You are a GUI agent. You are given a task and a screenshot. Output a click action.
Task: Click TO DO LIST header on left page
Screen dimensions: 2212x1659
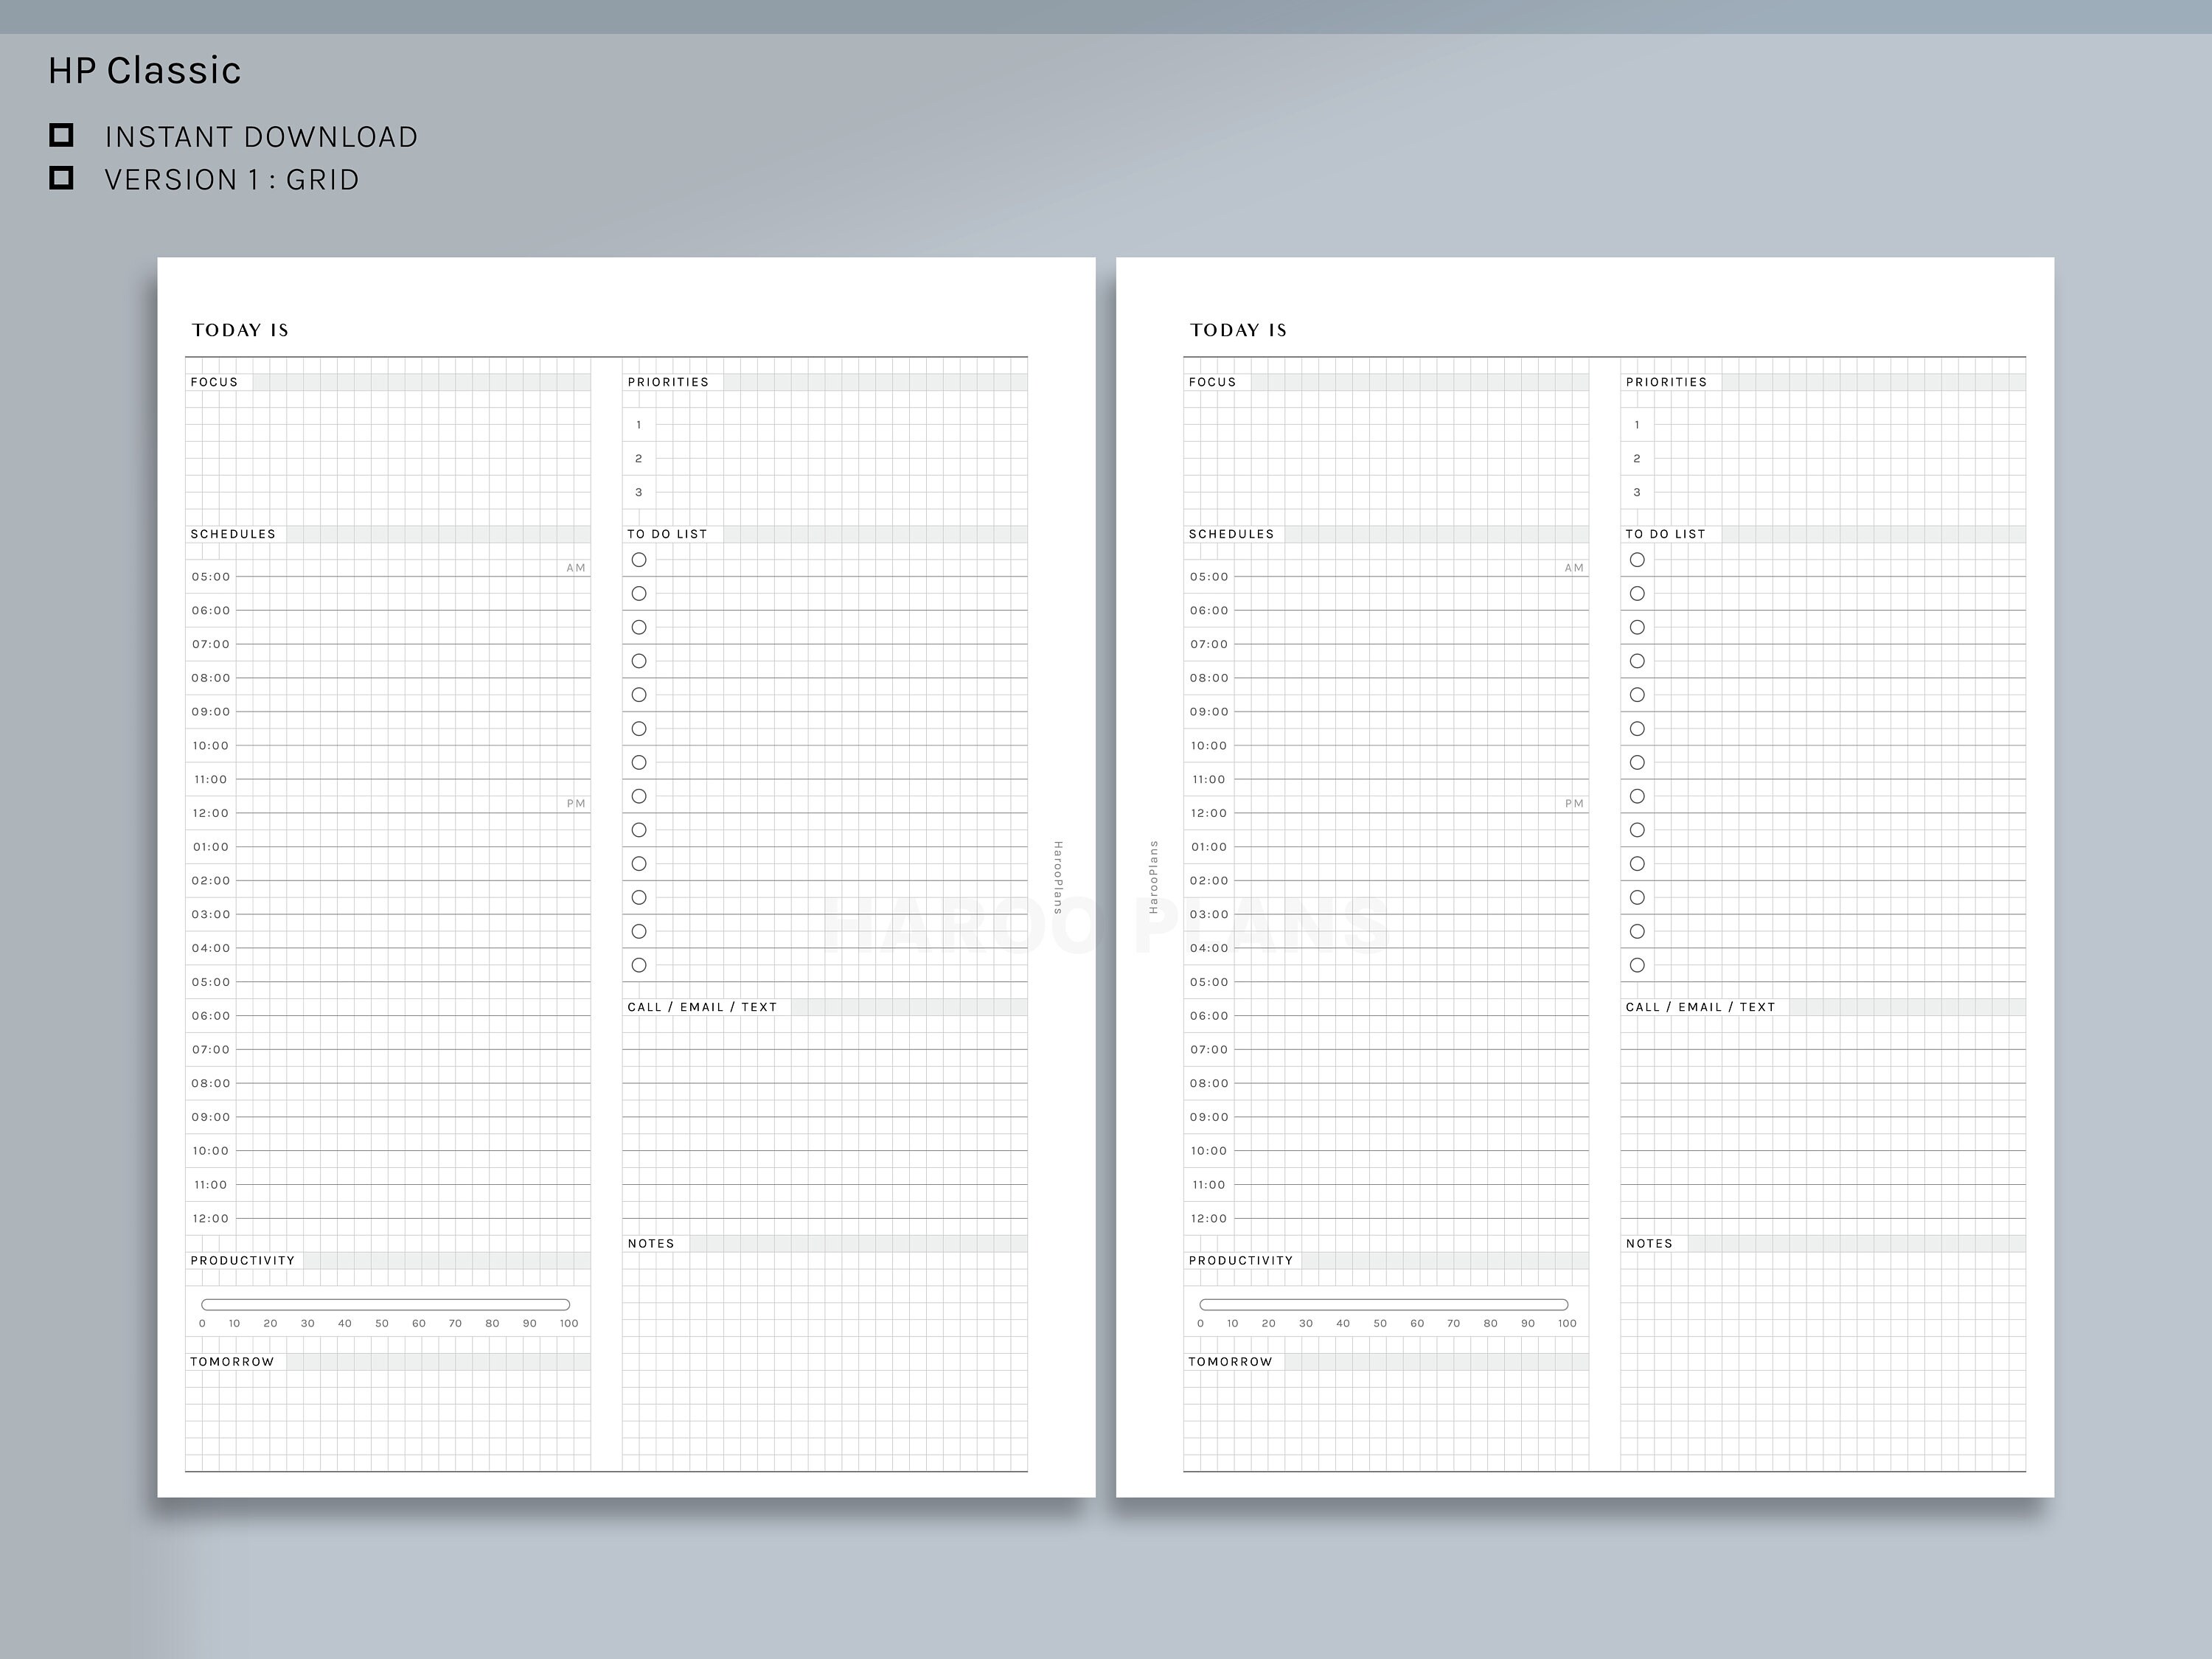coord(667,534)
